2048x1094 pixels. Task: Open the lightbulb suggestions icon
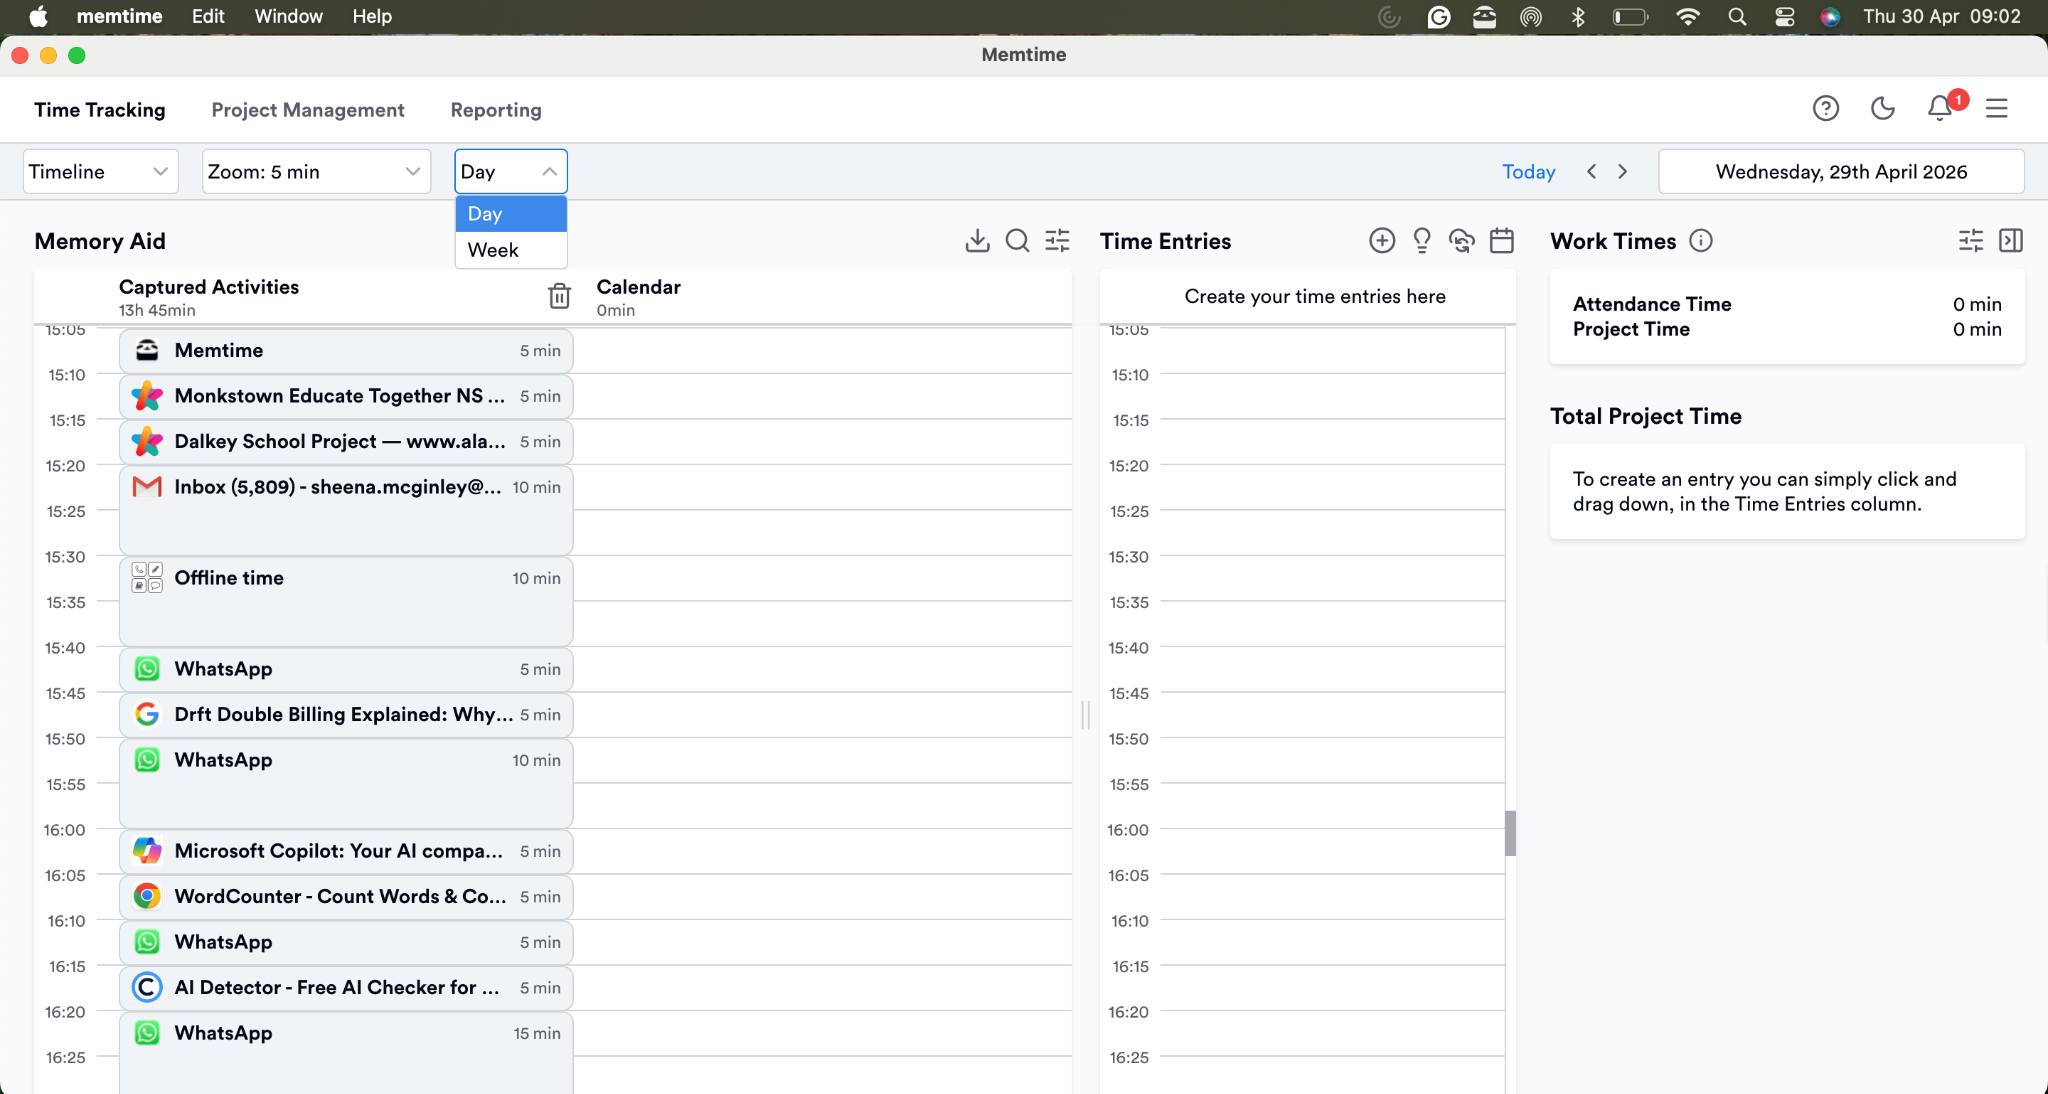coord(1422,241)
